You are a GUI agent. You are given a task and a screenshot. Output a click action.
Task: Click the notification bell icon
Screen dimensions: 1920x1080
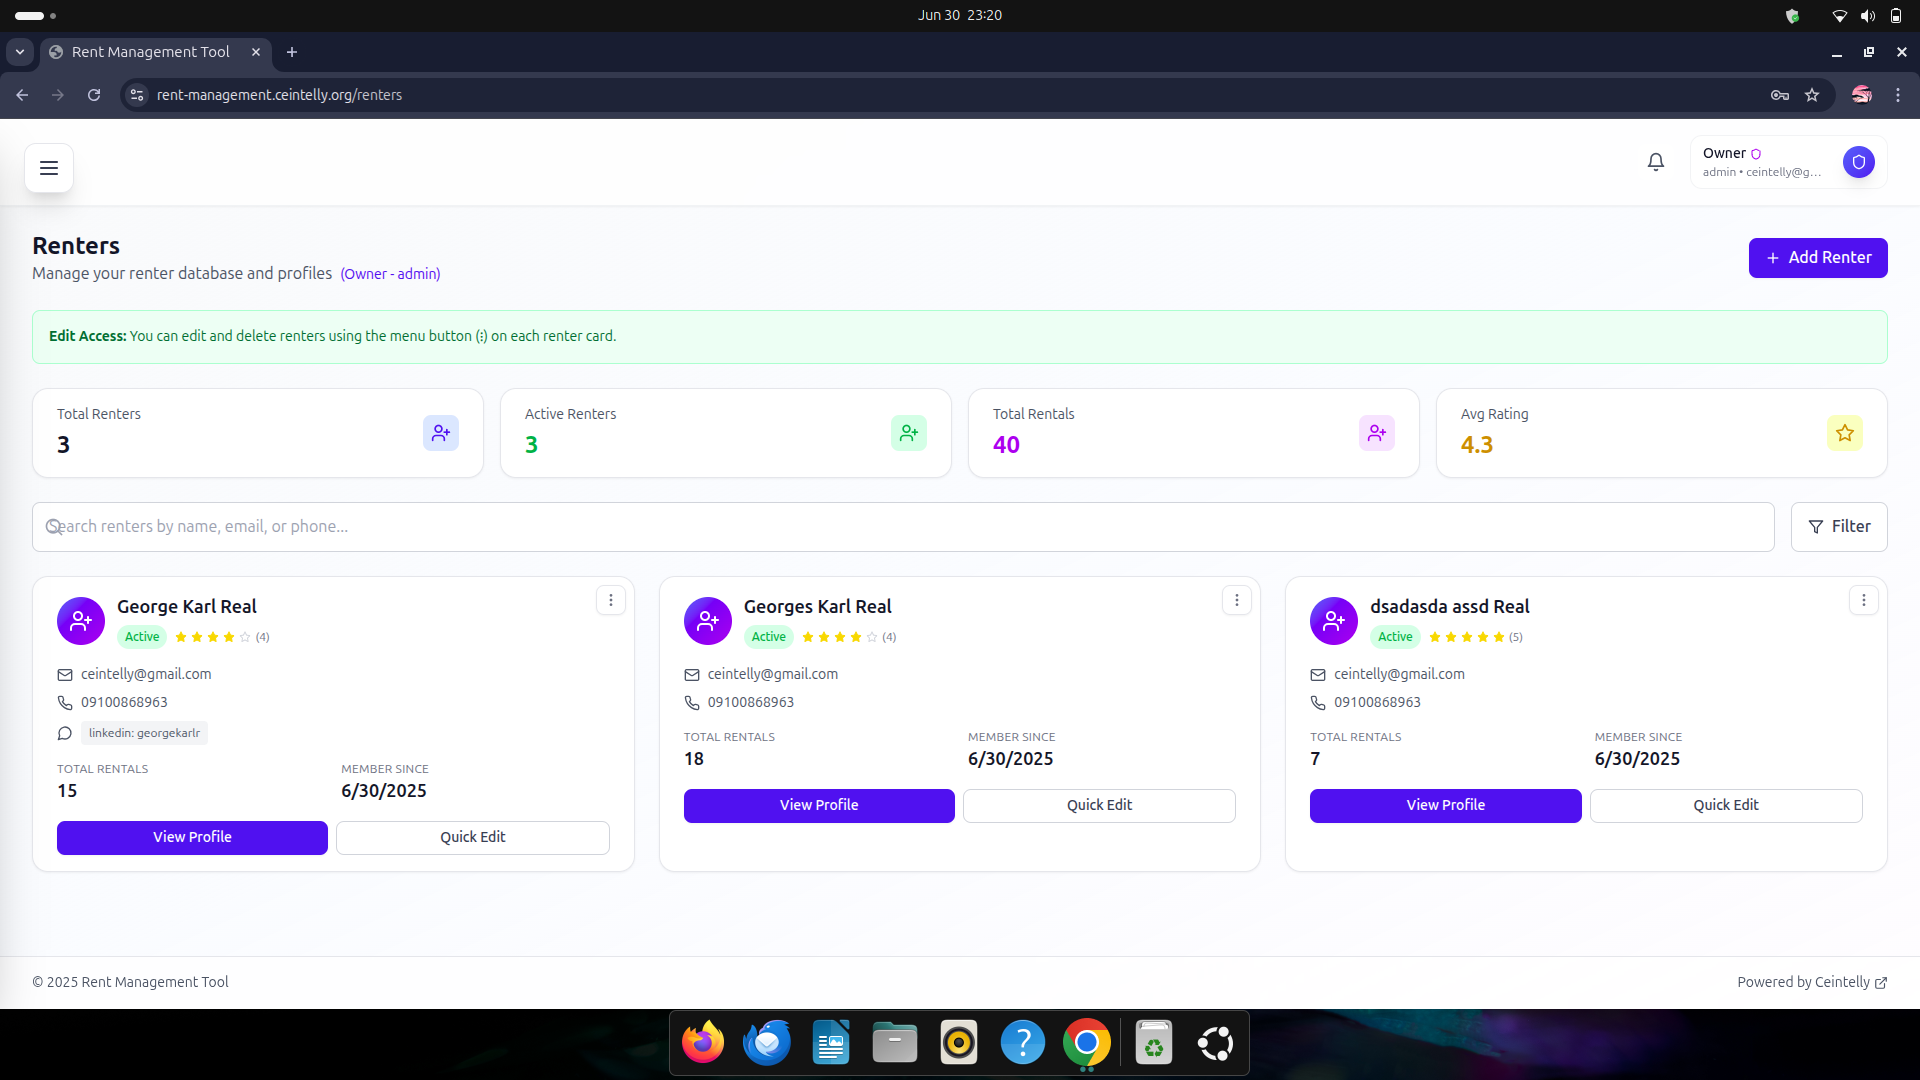1656,162
